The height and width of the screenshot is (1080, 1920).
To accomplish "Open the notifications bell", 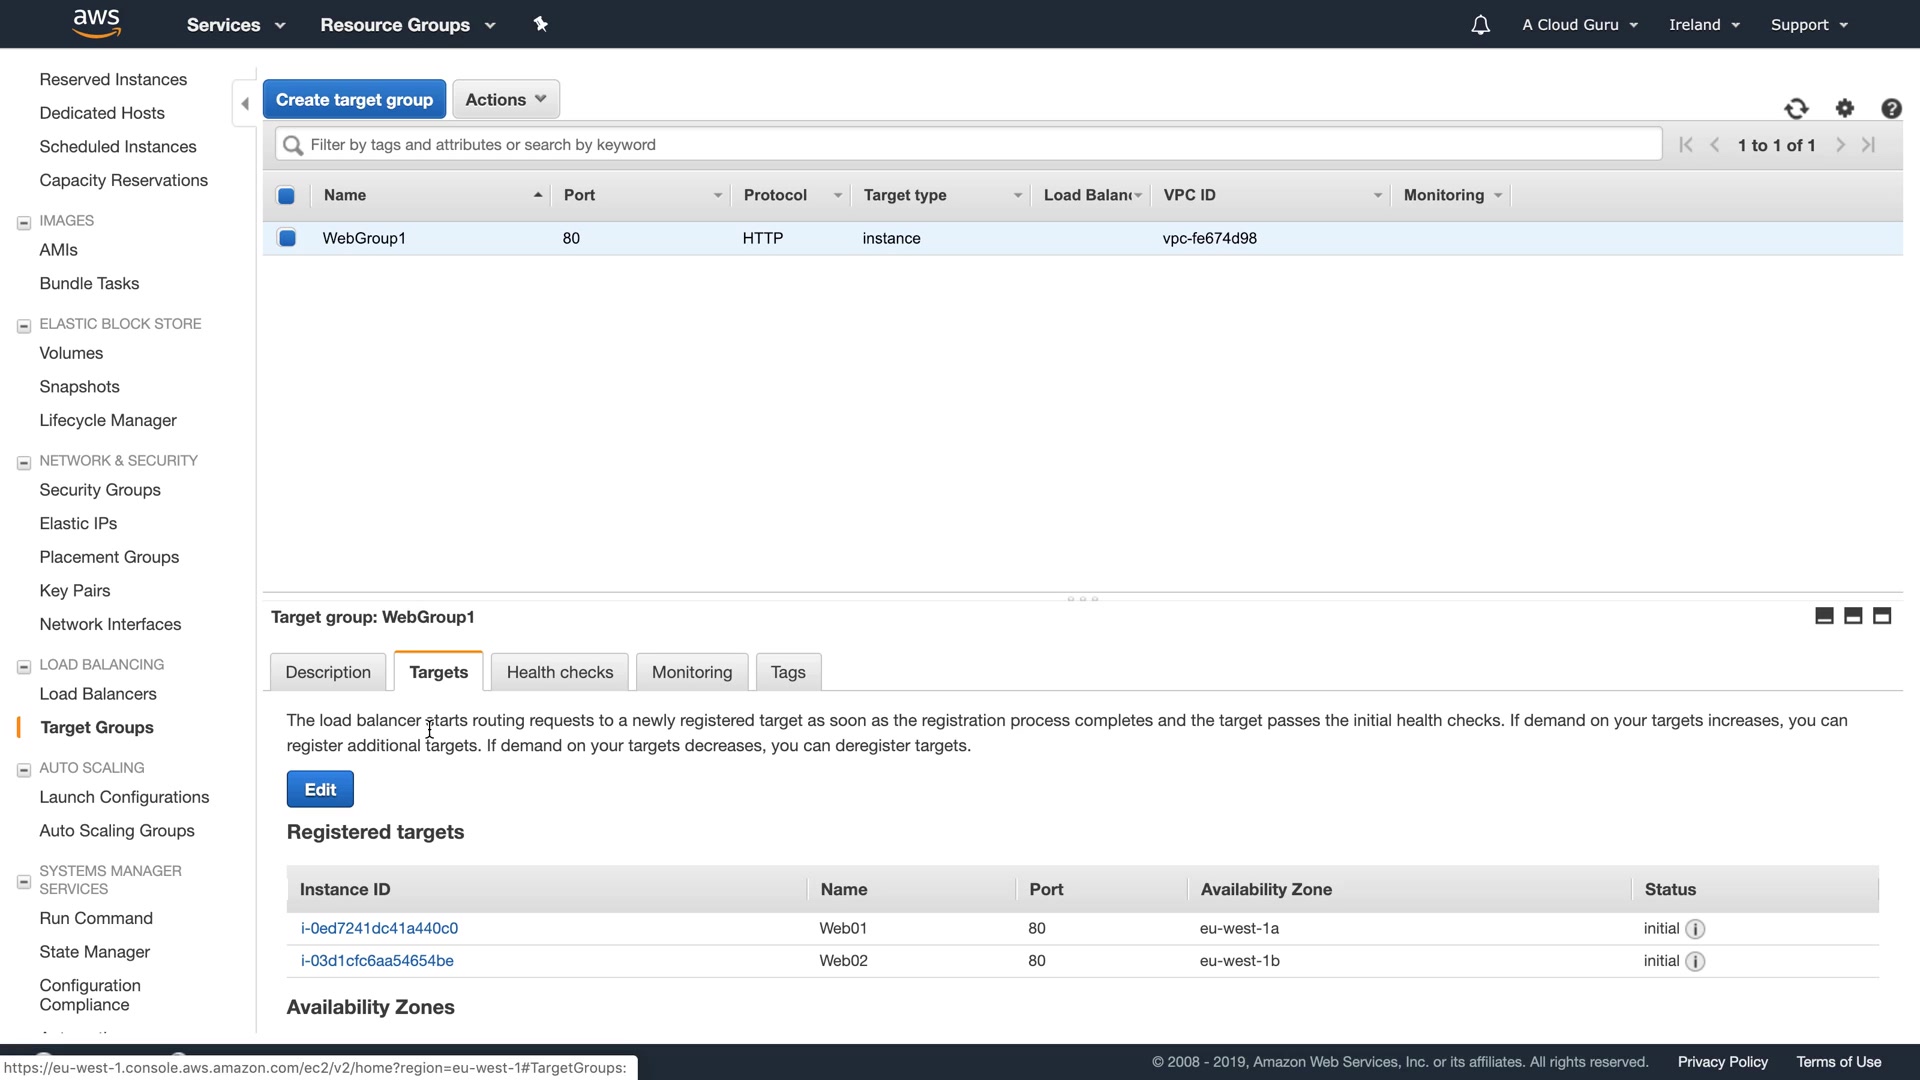I will click(x=1480, y=25).
